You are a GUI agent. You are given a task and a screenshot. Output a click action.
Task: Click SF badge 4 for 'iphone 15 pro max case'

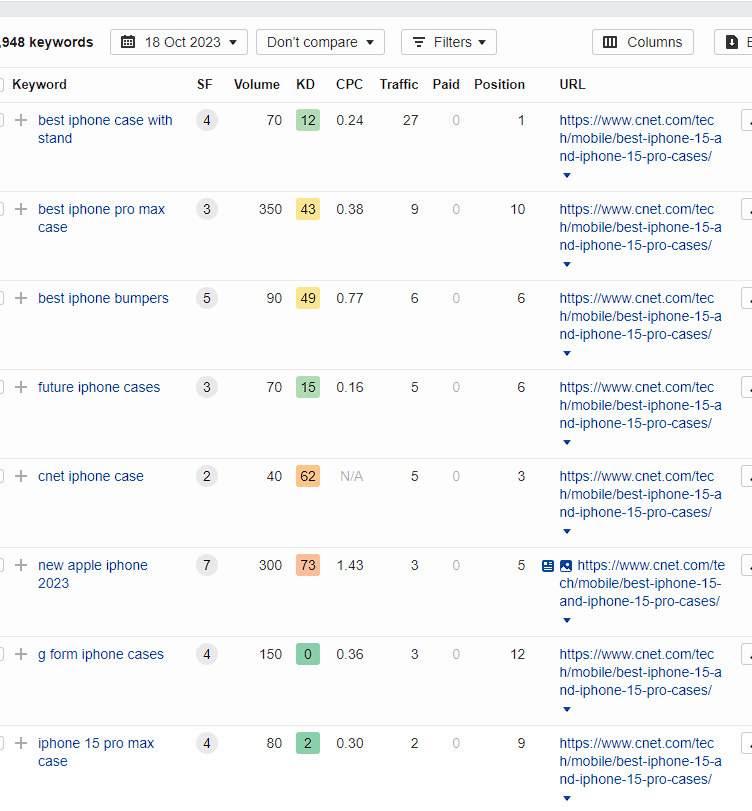click(206, 743)
